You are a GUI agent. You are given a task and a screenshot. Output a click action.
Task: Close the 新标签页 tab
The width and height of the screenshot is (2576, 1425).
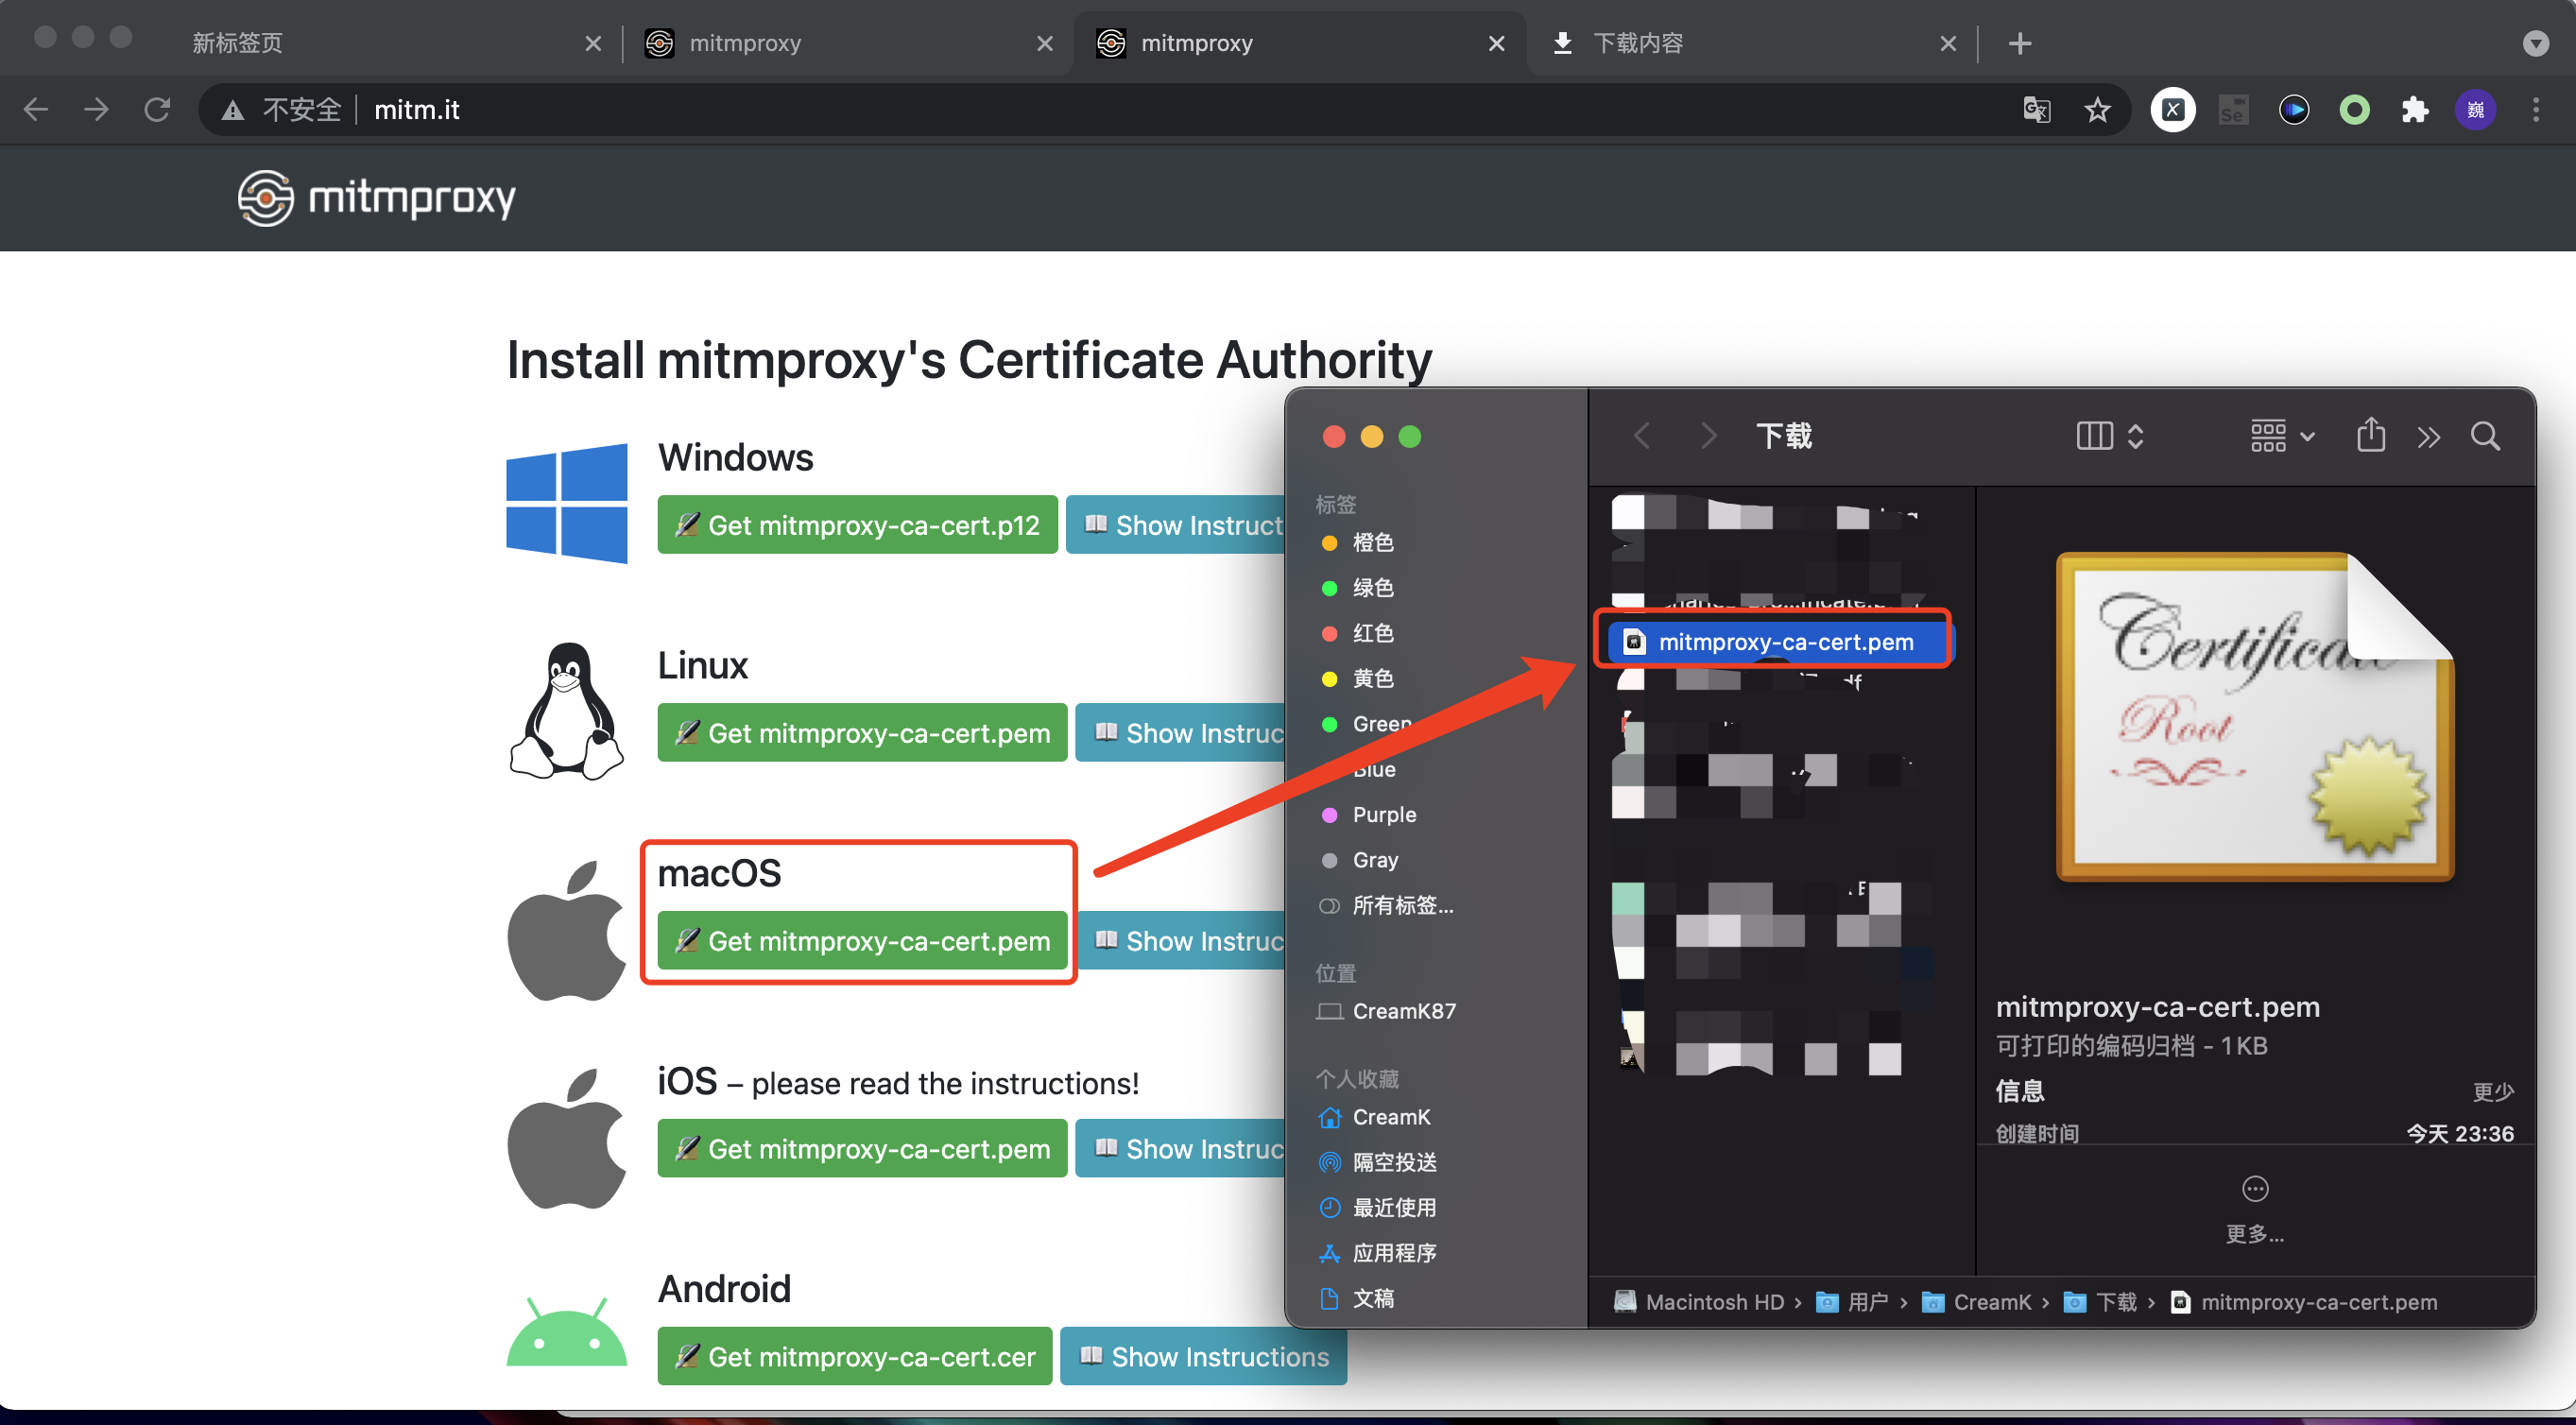tap(593, 43)
